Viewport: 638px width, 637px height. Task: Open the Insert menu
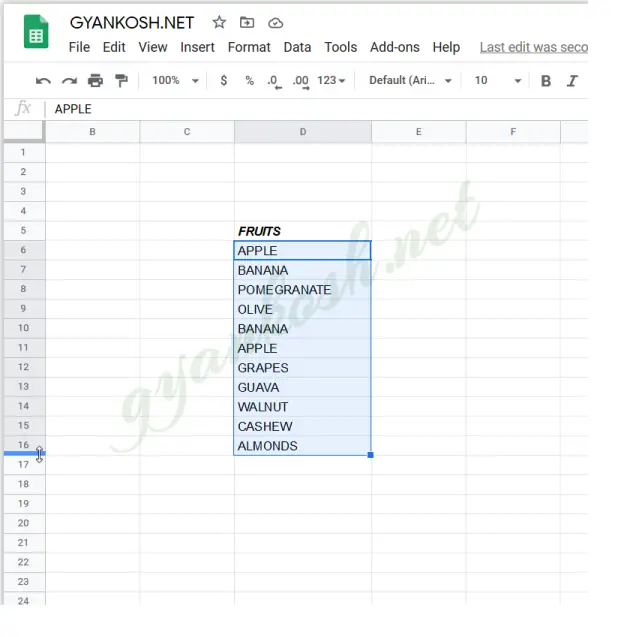point(197,47)
